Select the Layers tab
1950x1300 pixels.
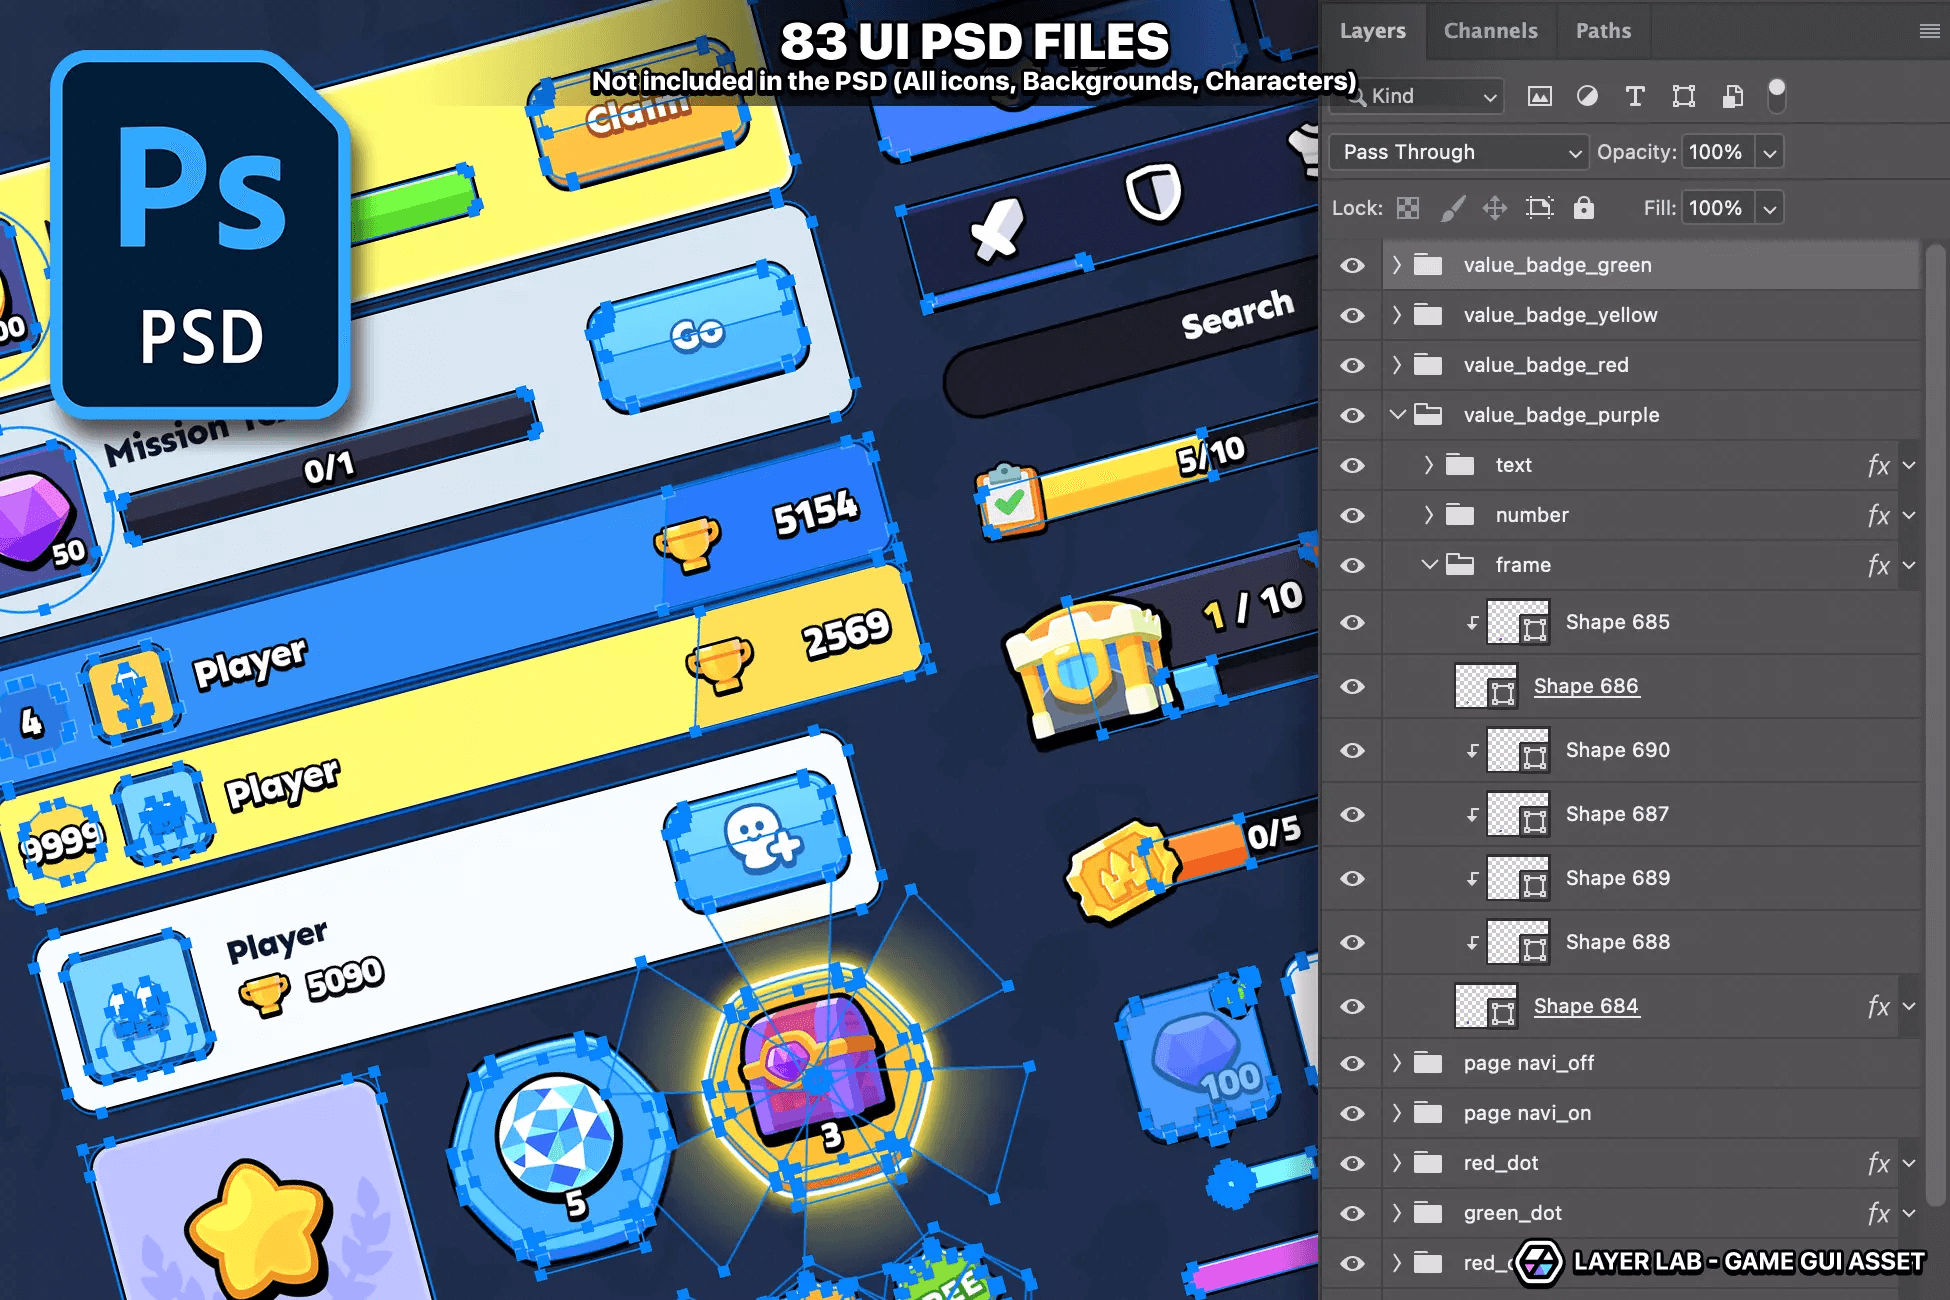pos(1372,31)
